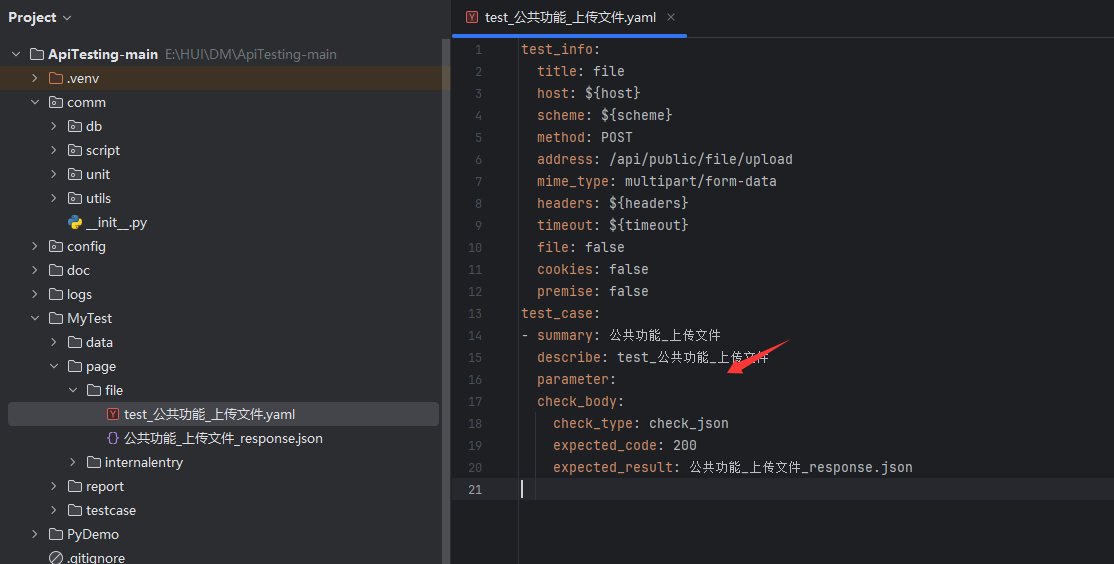Click the internalentry folder icon
Viewport: 1114px width, 564px height.
[94, 462]
